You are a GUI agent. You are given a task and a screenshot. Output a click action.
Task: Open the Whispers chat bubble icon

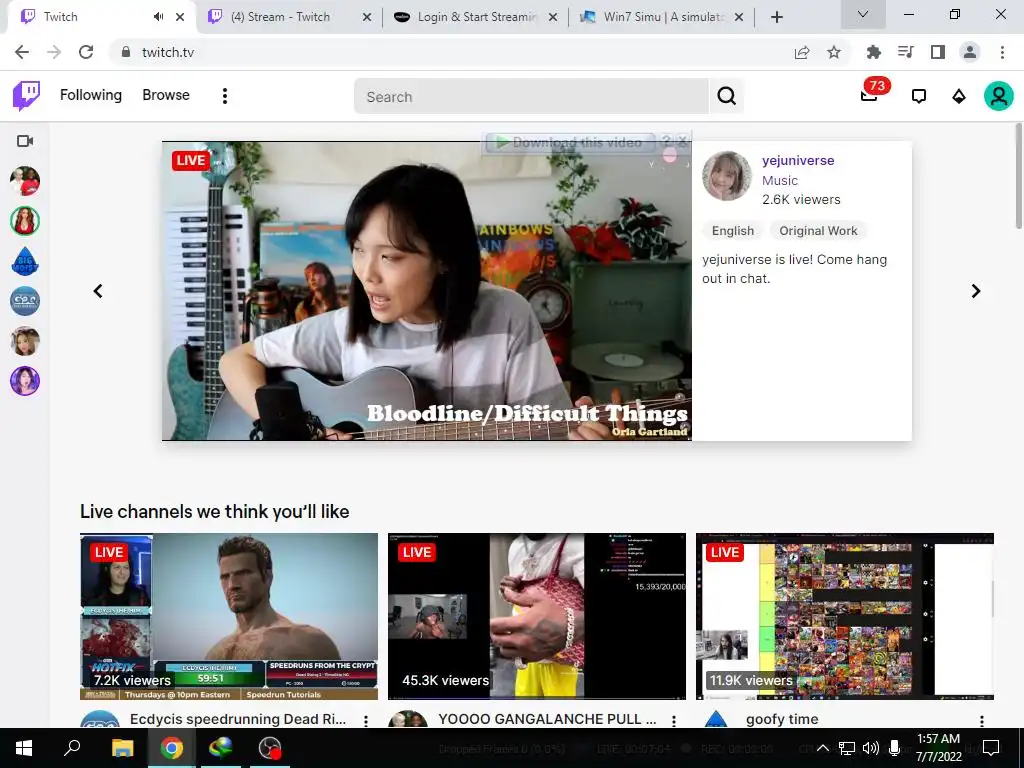click(x=919, y=97)
